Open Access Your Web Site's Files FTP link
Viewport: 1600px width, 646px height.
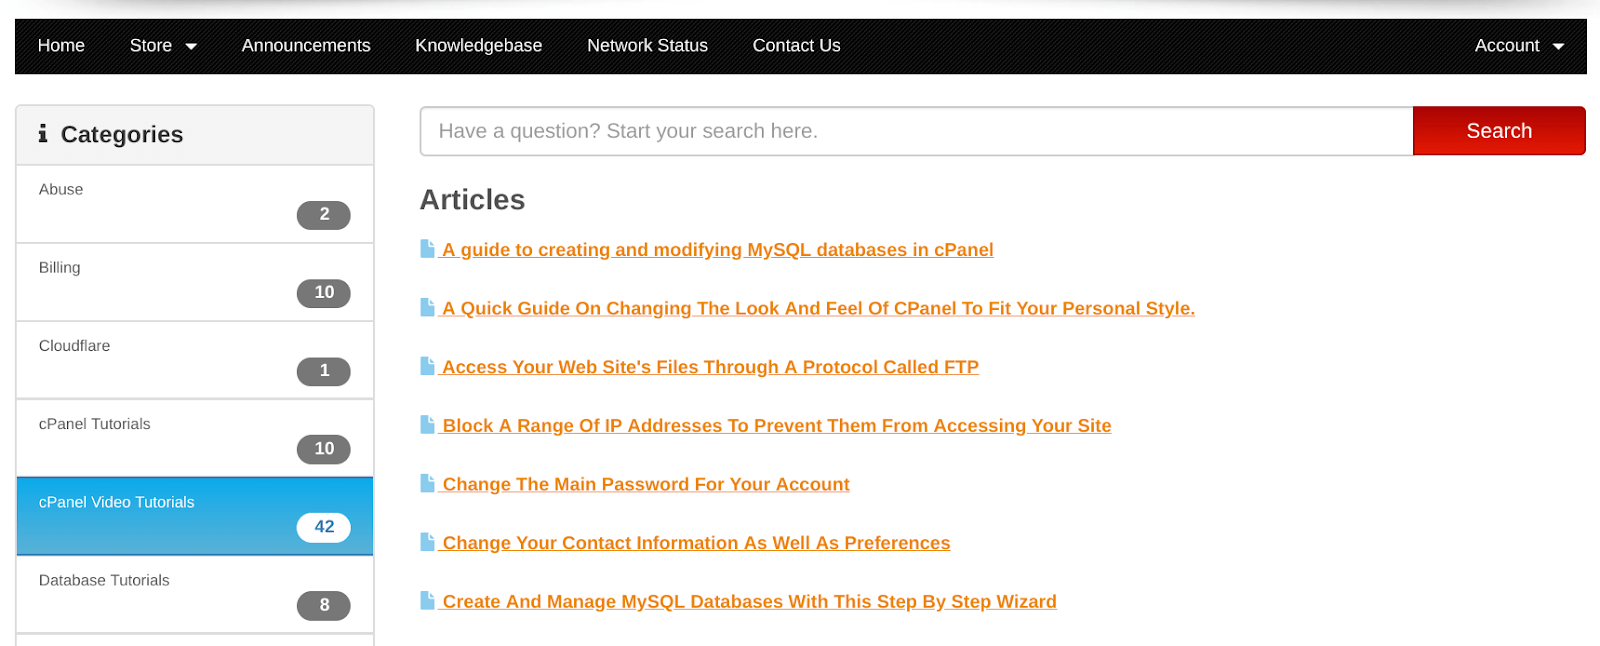(710, 367)
